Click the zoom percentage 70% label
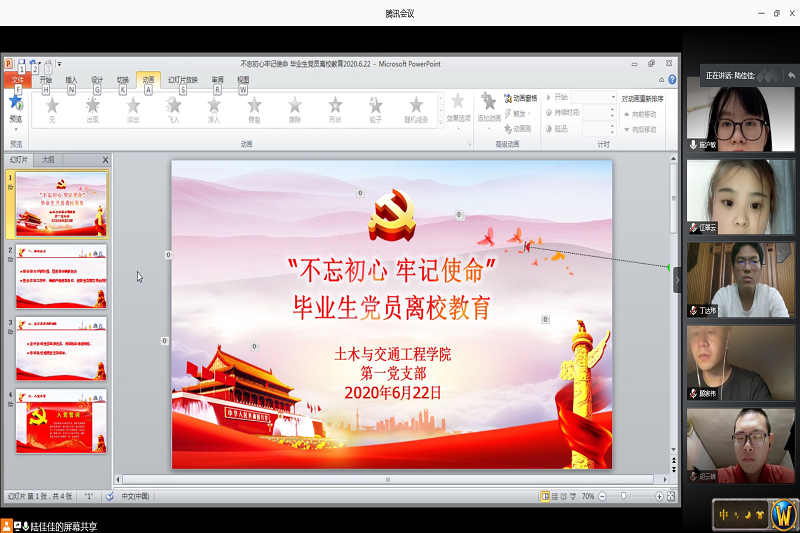Viewport: 800px width, 533px height. point(588,496)
